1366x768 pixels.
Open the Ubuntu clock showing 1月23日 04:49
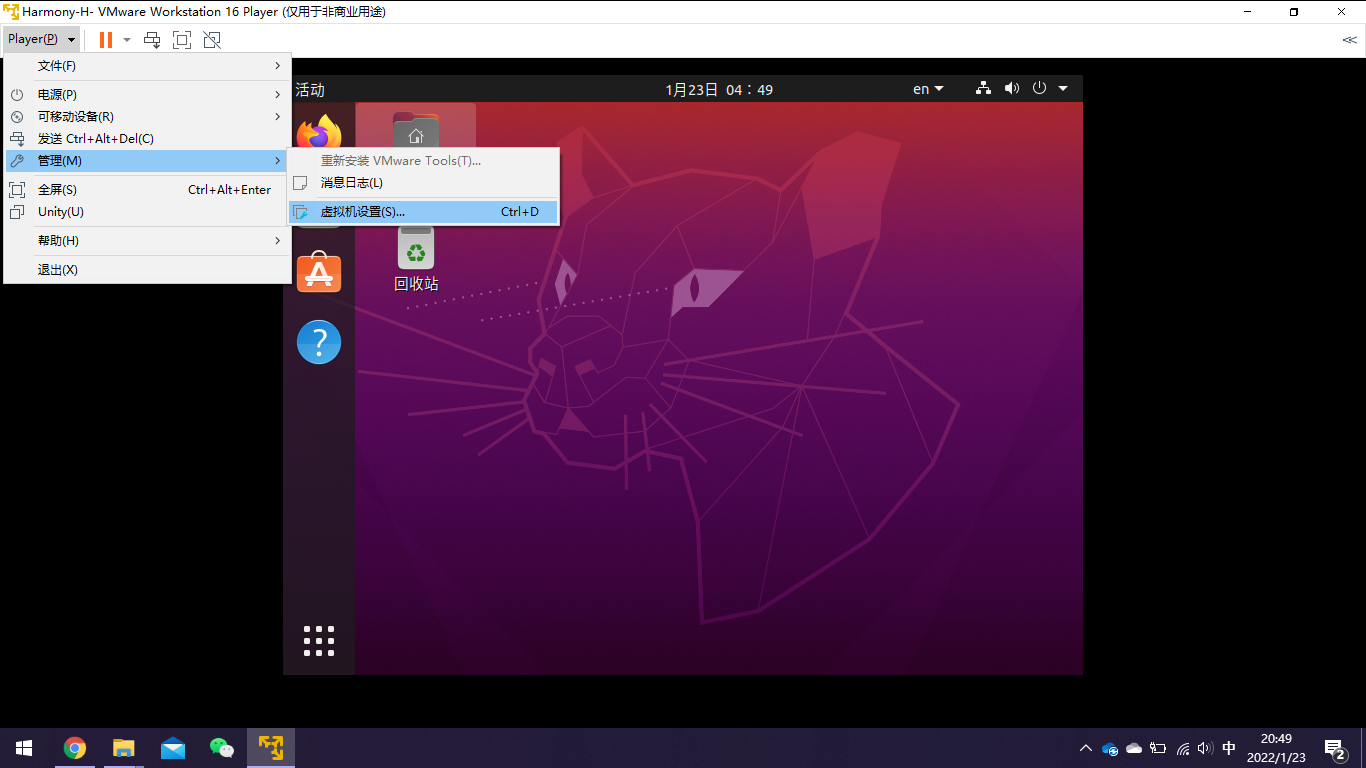click(719, 90)
